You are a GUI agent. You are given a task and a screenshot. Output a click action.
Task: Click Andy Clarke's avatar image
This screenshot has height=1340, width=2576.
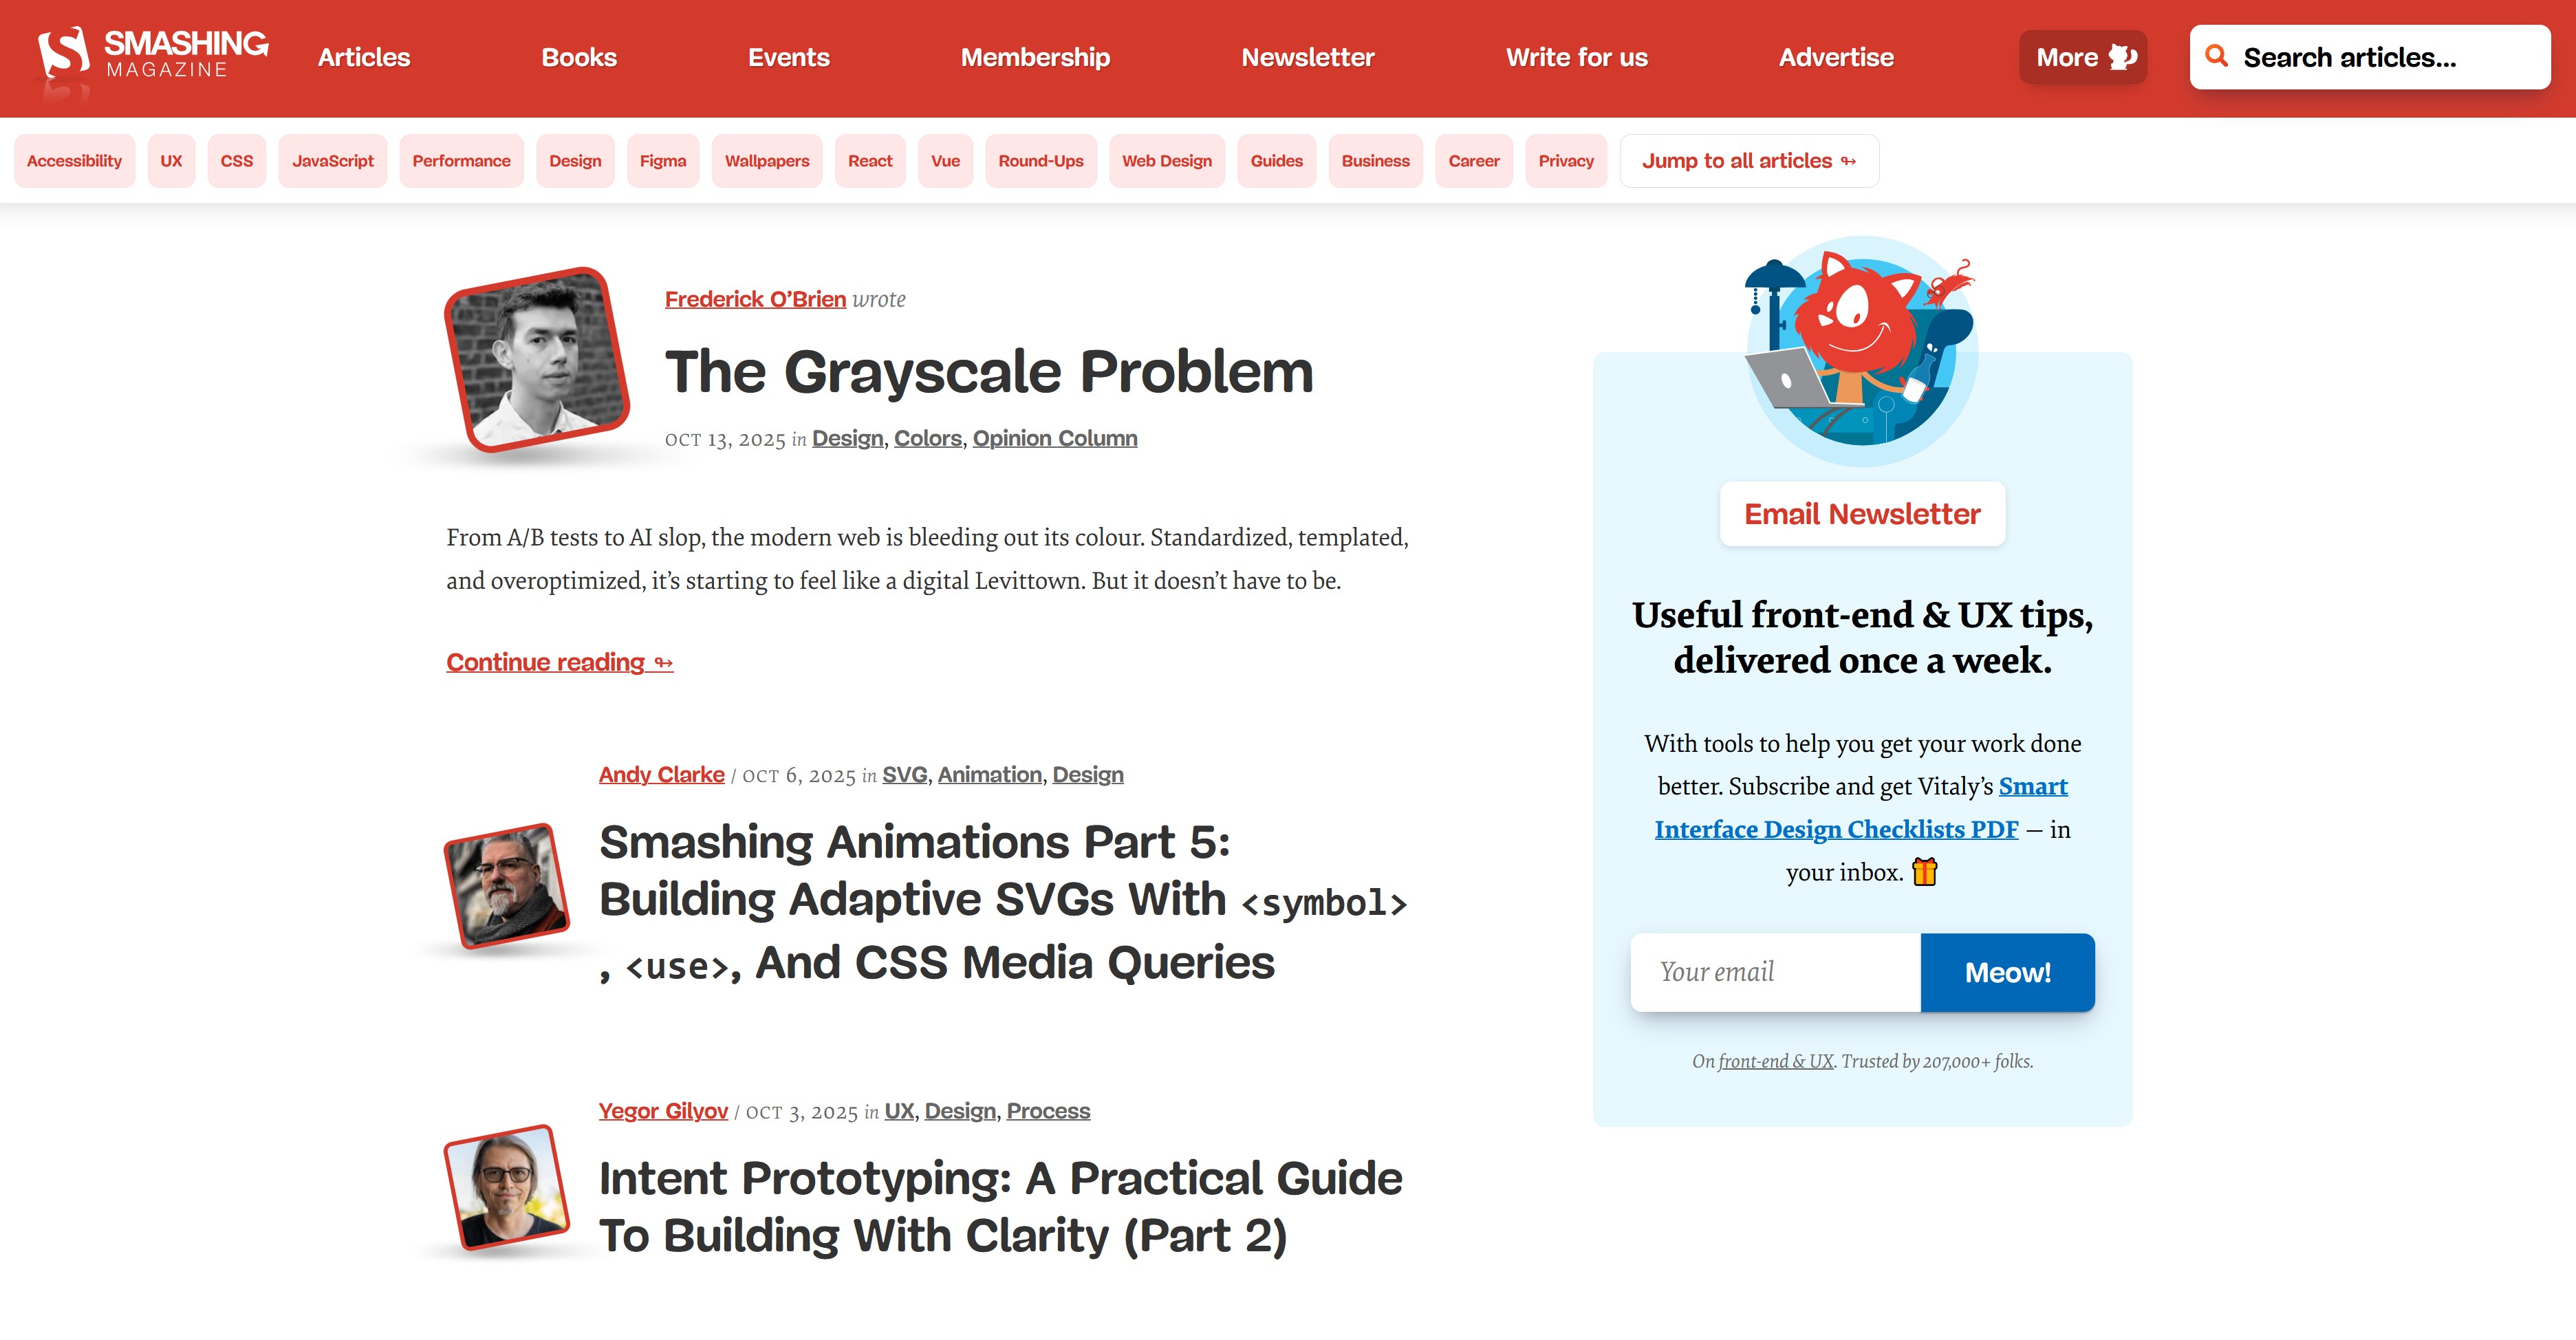(506, 886)
